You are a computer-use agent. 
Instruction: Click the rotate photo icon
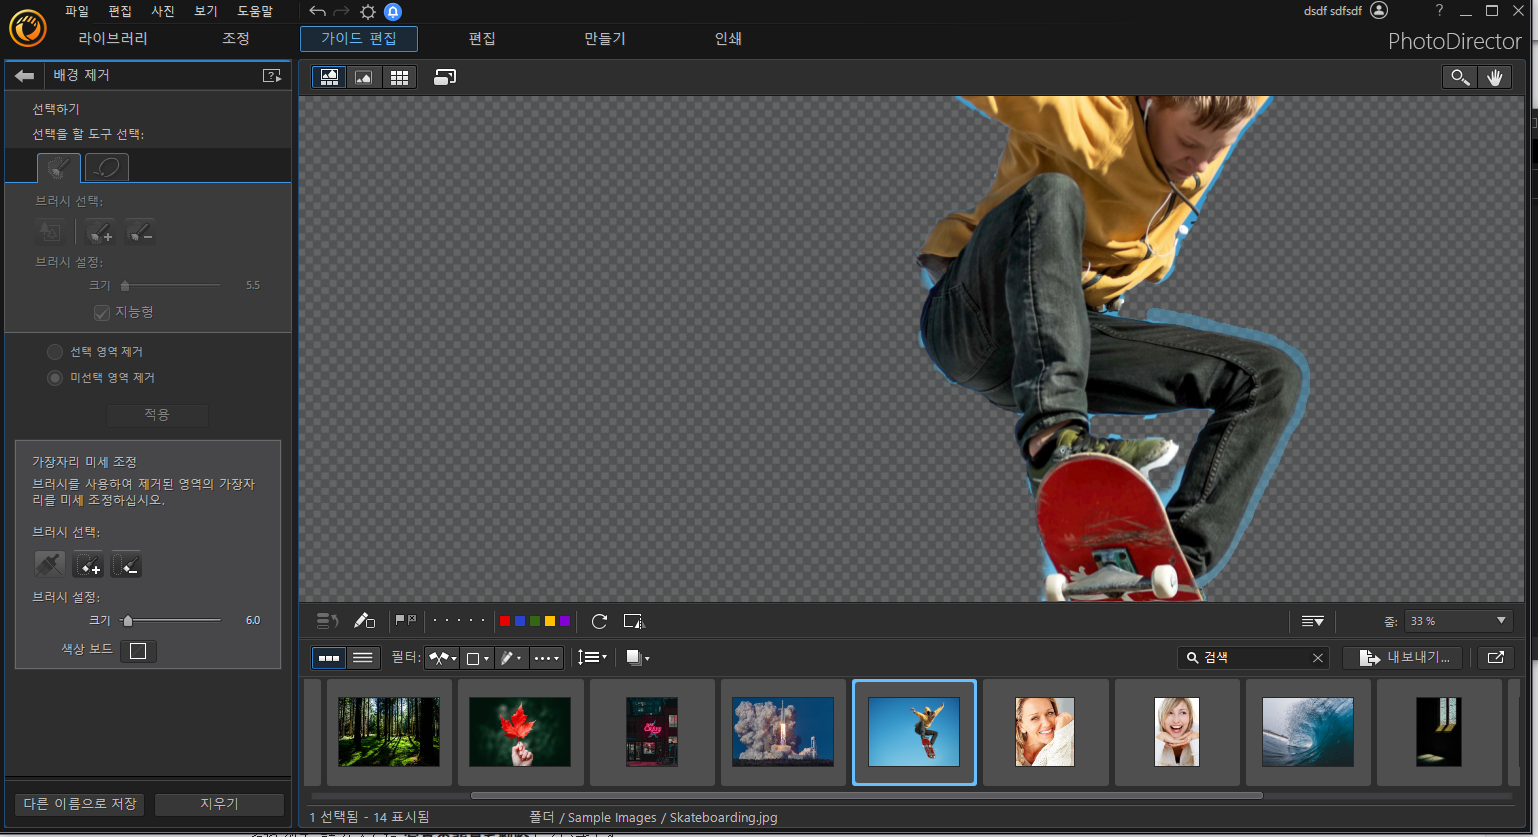pyautogui.click(x=599, y=621)
